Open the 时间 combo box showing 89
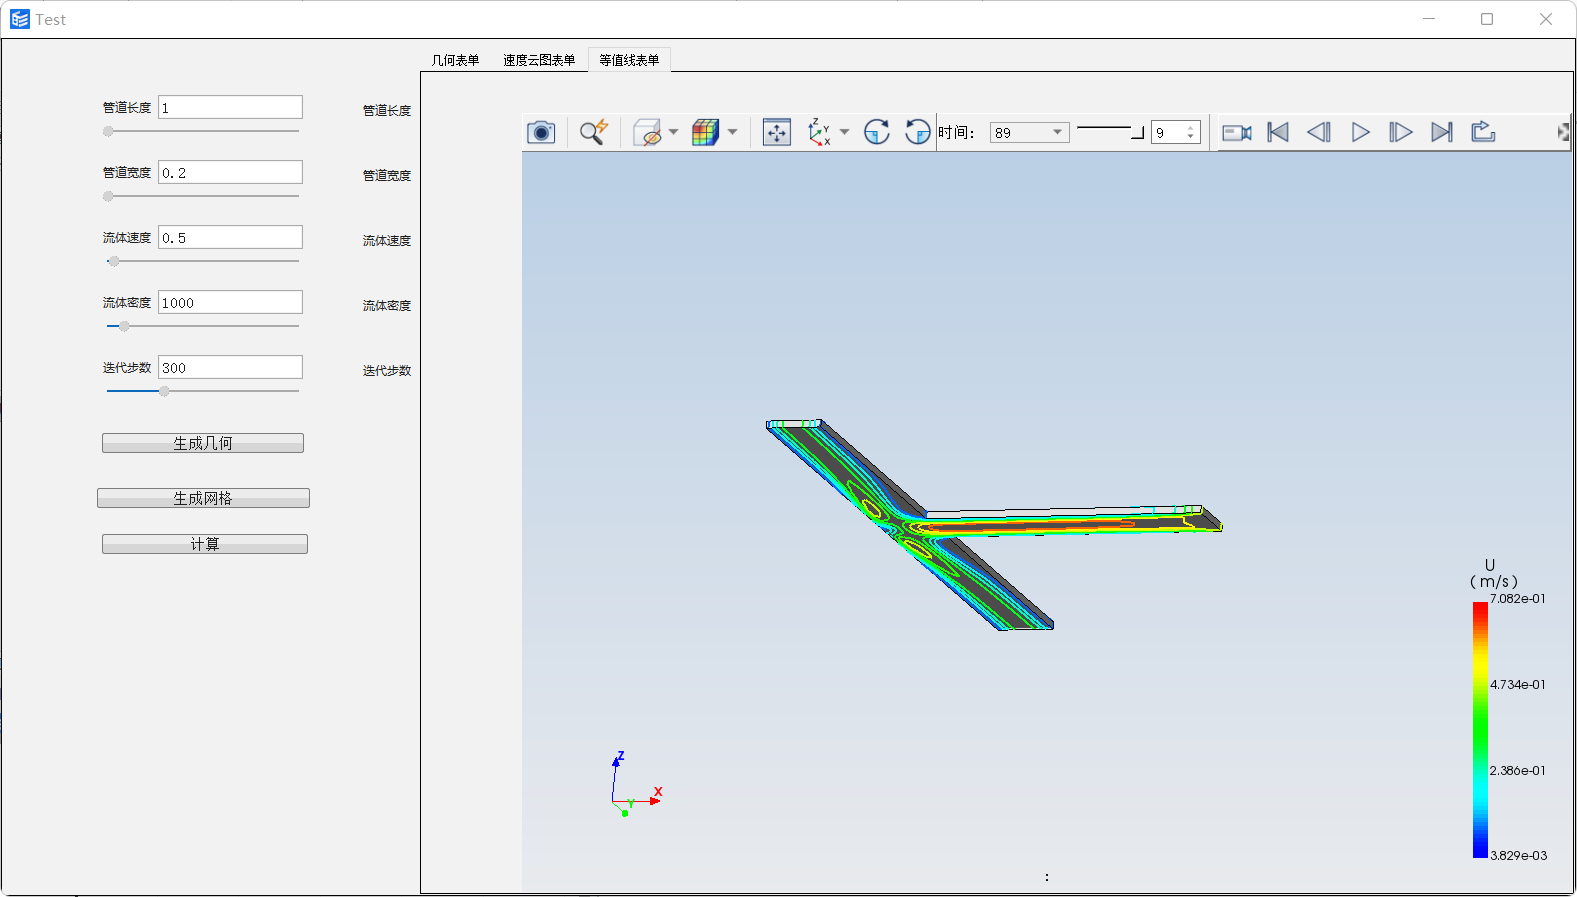 point(1030,132)
